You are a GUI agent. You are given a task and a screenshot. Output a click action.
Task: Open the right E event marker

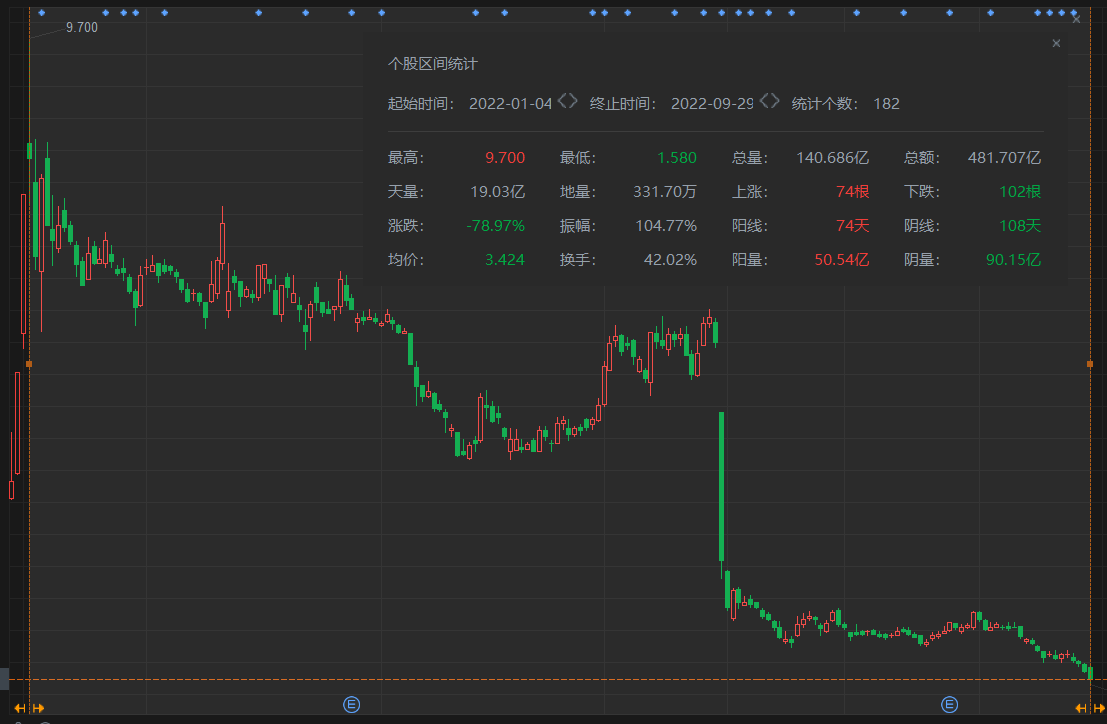pos(948,705)
